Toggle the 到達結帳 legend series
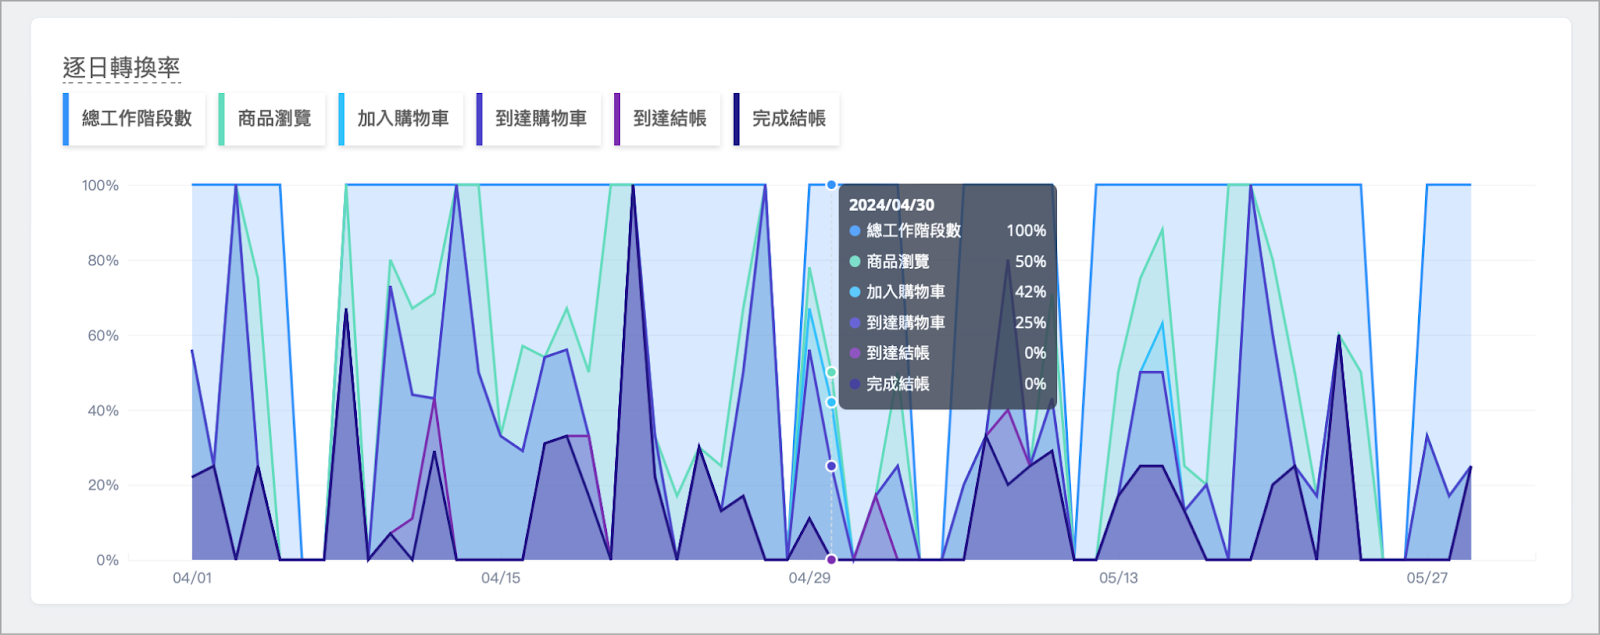The height and width of the screenshot is (635, 1600). point(668,119)
